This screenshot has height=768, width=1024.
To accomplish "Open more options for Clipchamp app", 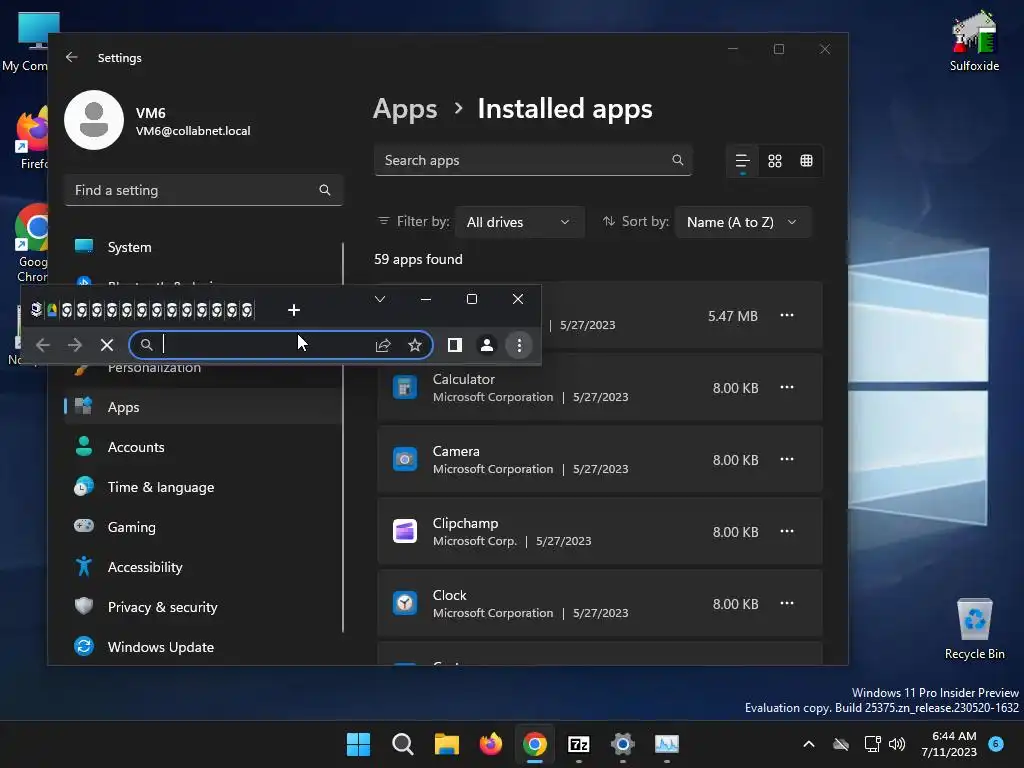I will coord(787,531).
